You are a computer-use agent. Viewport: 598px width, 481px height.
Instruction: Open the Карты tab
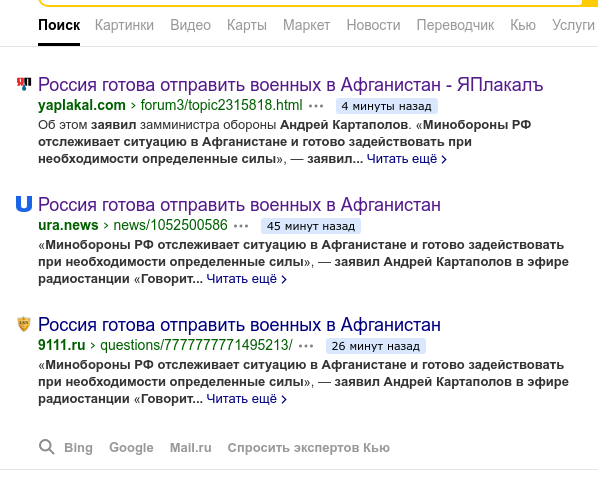click(247, 25)
